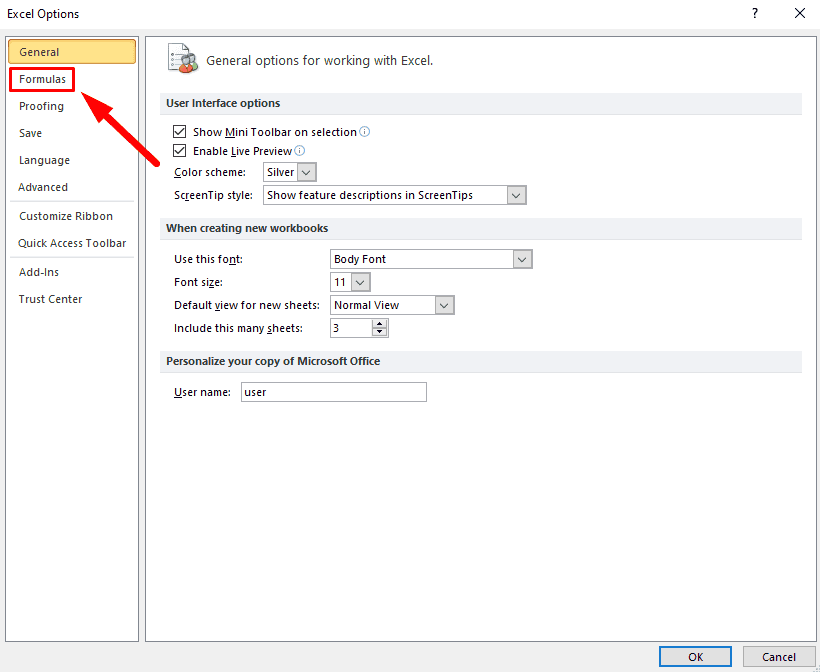Viewport: 820px width, 672px height.
Task: Click the Color scheme label
Action: (x=210, y=172)
